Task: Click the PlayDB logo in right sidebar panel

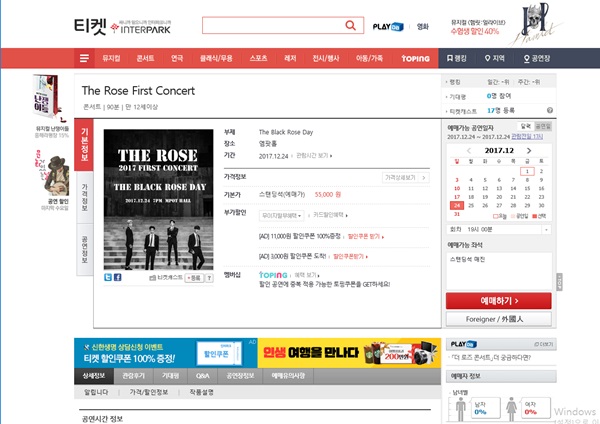Action: [463, 344]
